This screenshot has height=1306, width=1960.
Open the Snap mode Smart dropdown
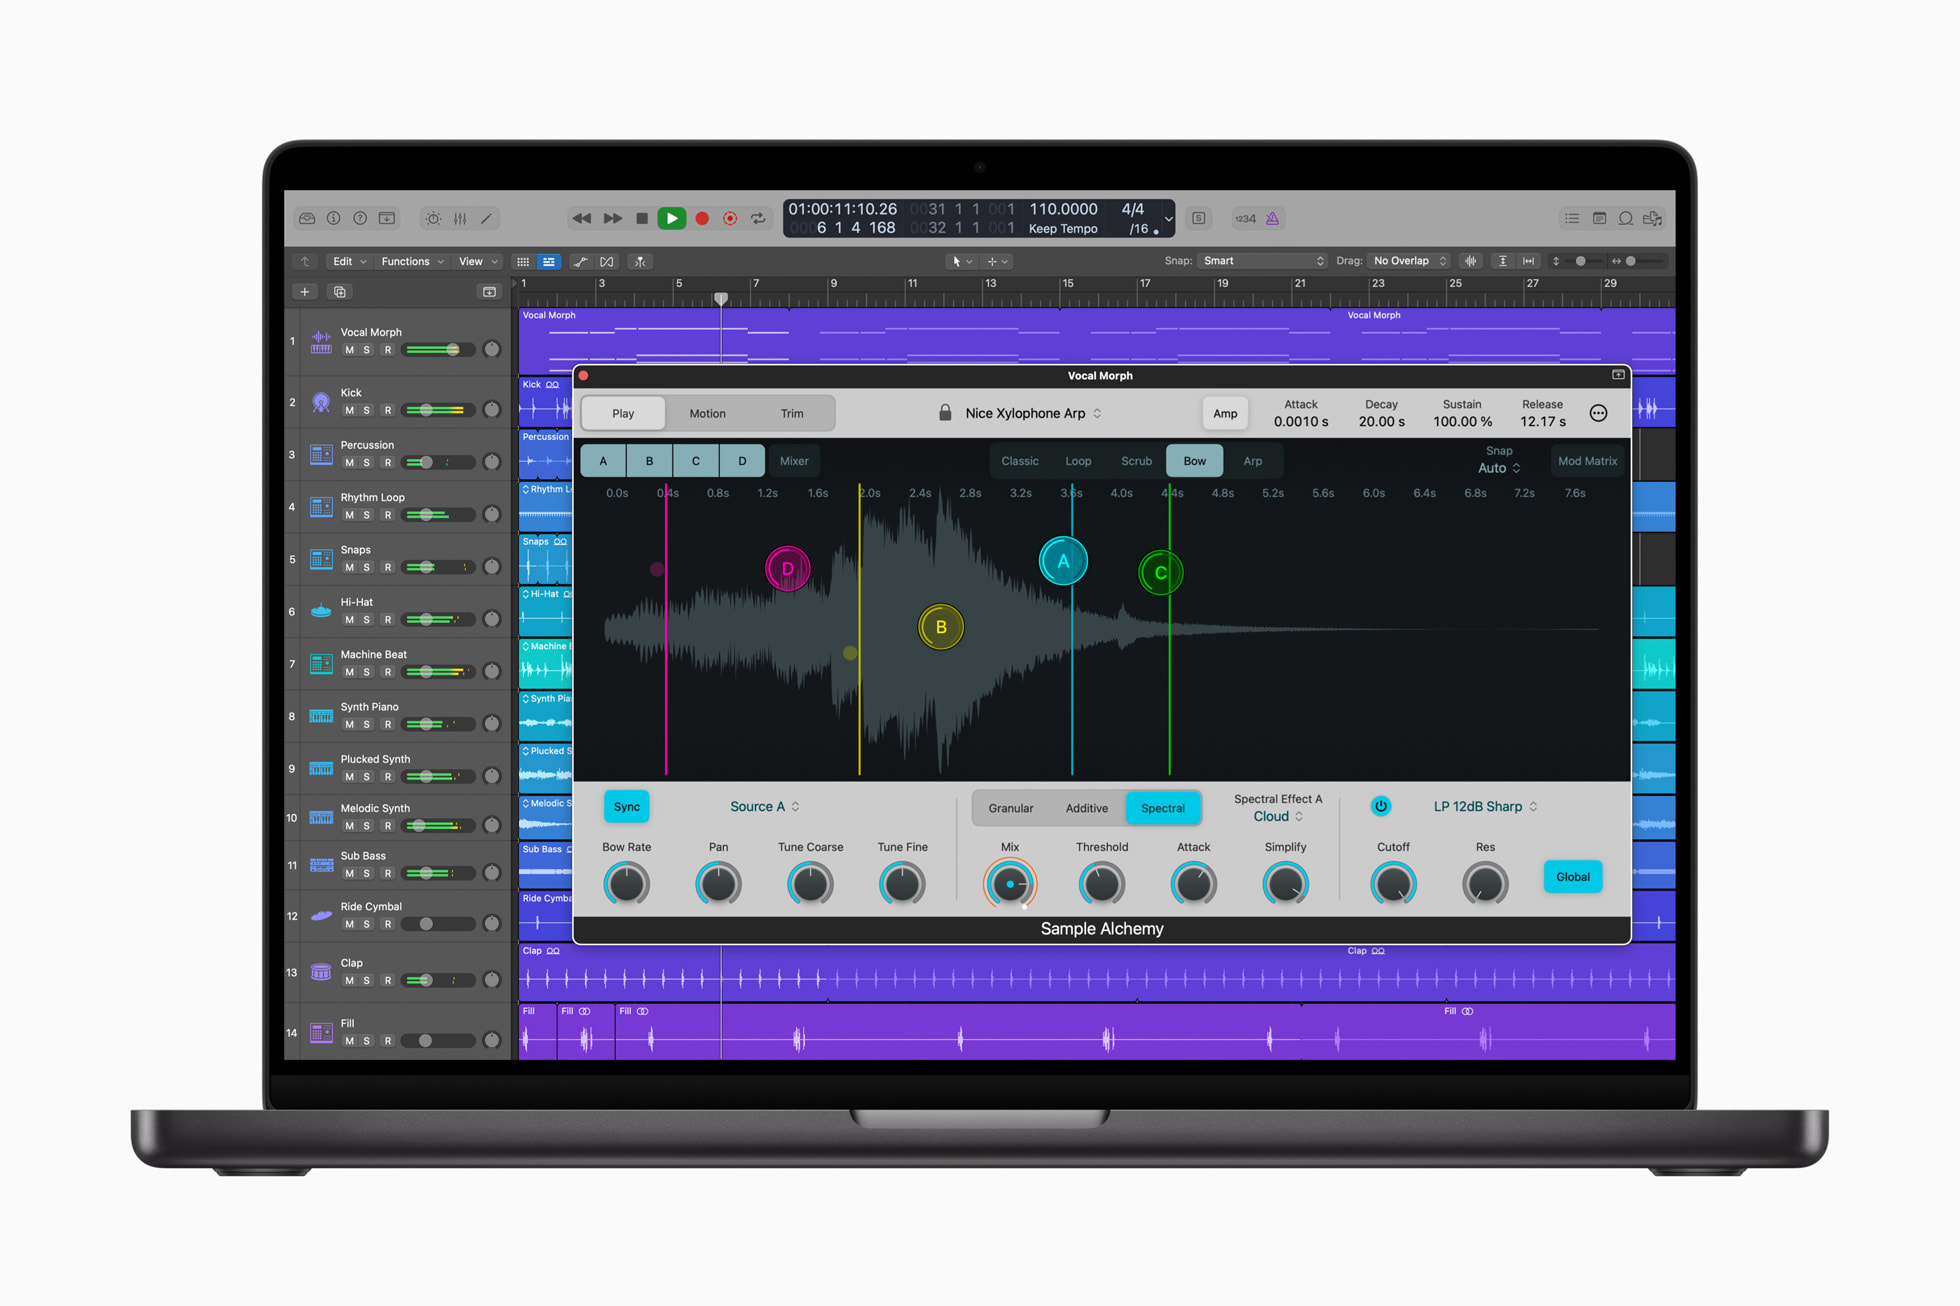click(x=1262, y=261)
